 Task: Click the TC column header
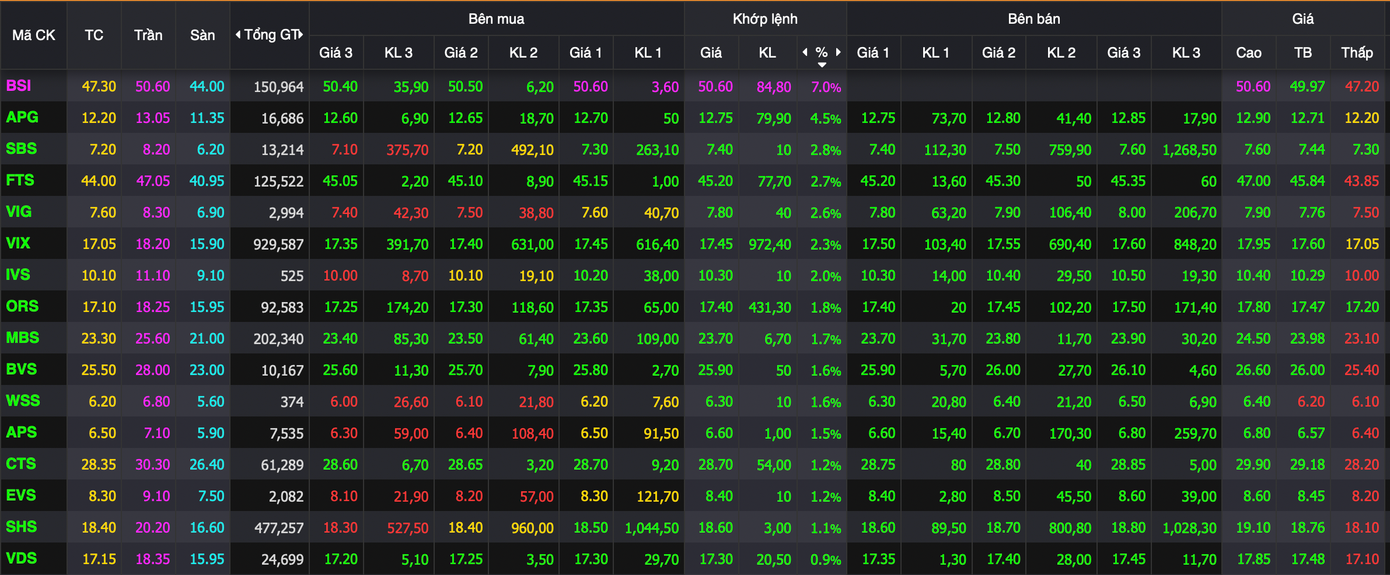pyautogui.click(x=94, y=35)
